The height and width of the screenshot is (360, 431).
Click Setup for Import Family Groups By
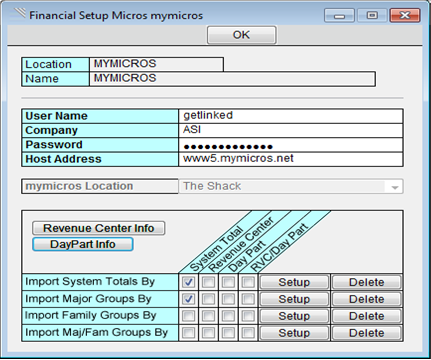click(x=294, y=316)
